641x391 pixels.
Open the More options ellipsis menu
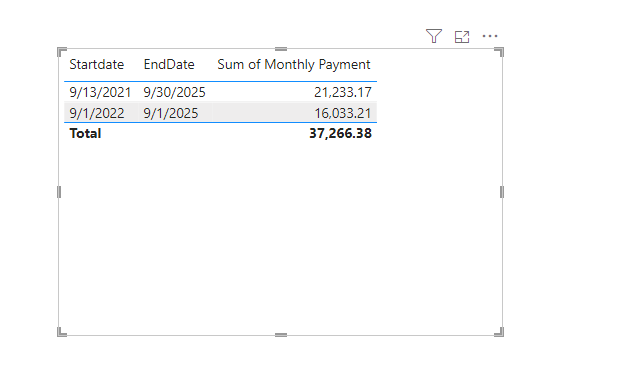click(x=490, y=36)
